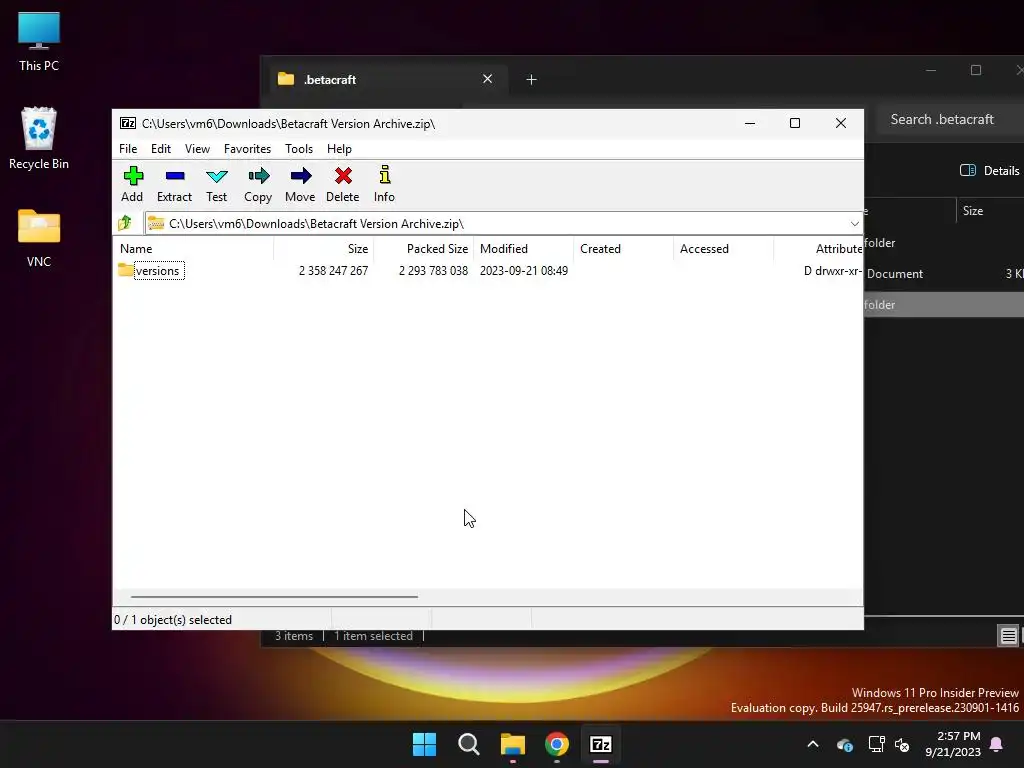Select the Document row in Explorer
Screen dimensions: 1024x768
(x=944, y=274)
